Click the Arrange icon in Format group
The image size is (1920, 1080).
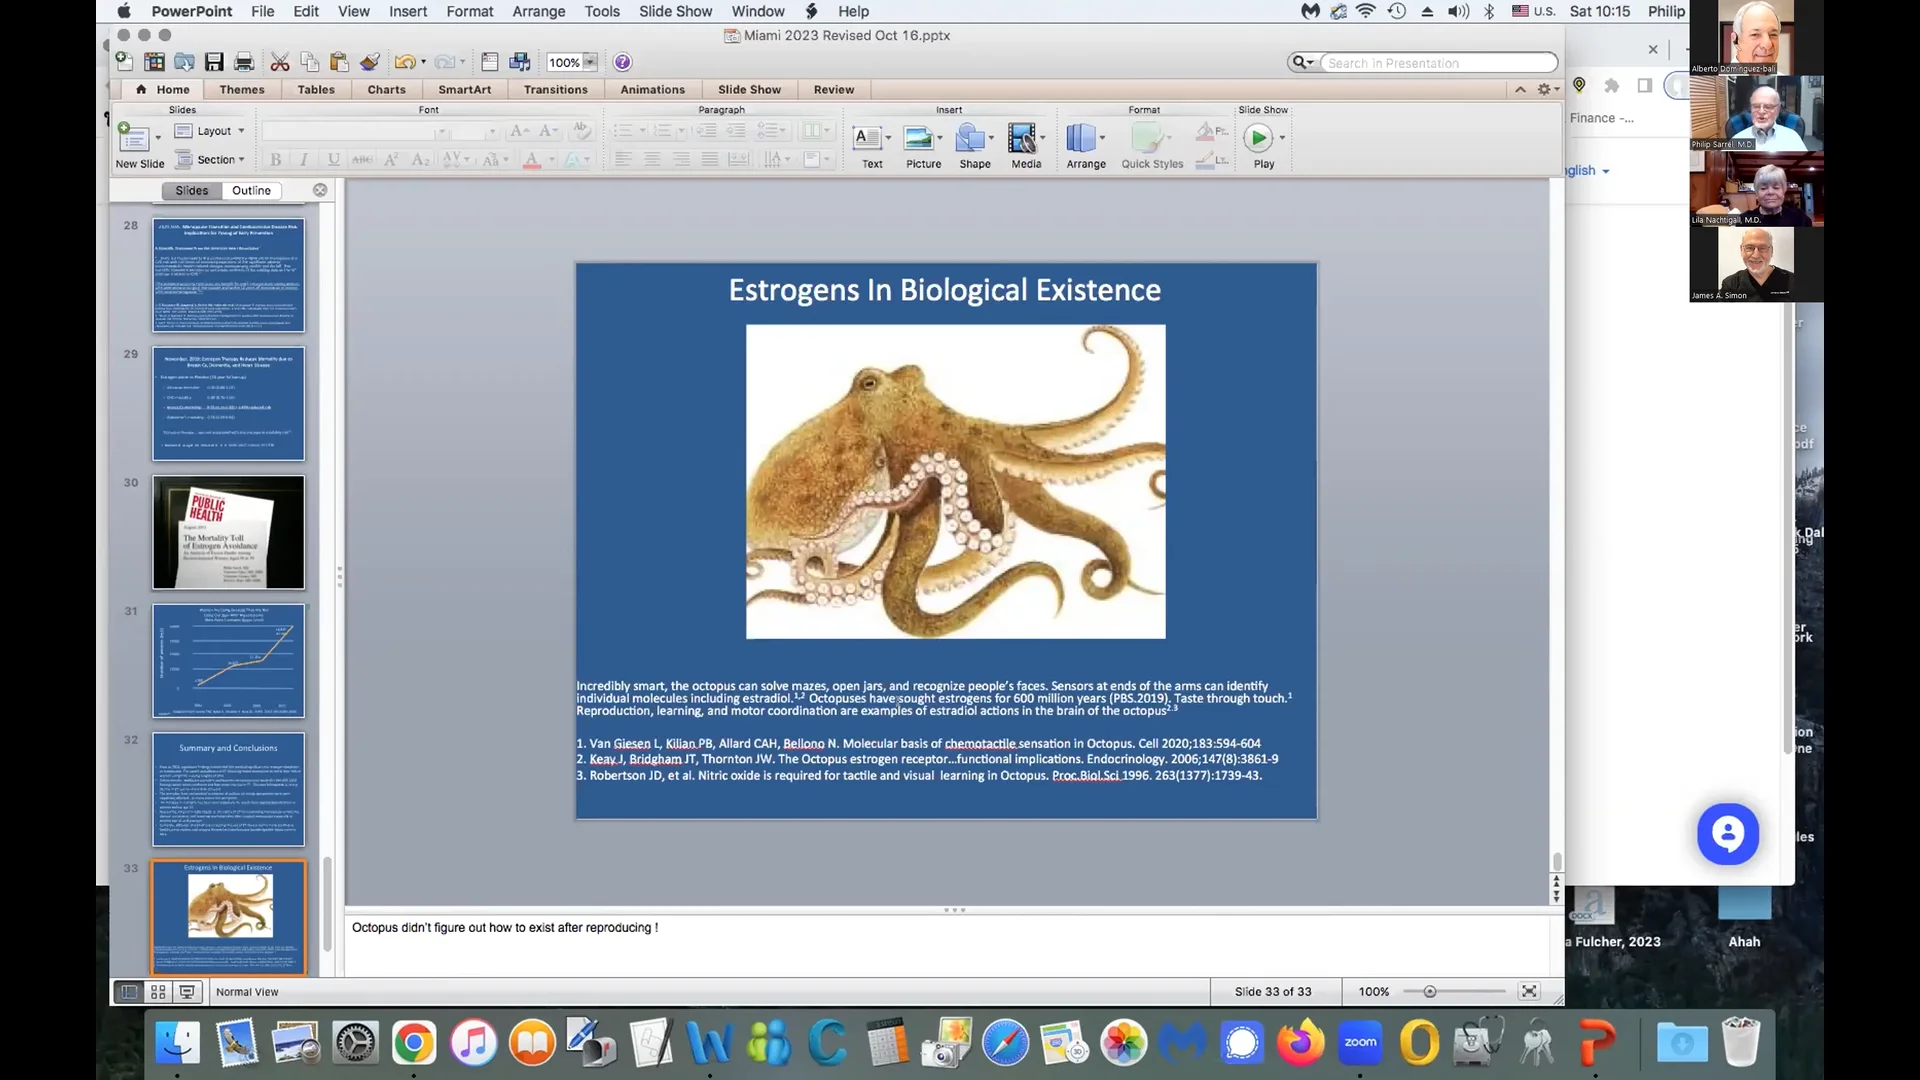[1081, 138]
